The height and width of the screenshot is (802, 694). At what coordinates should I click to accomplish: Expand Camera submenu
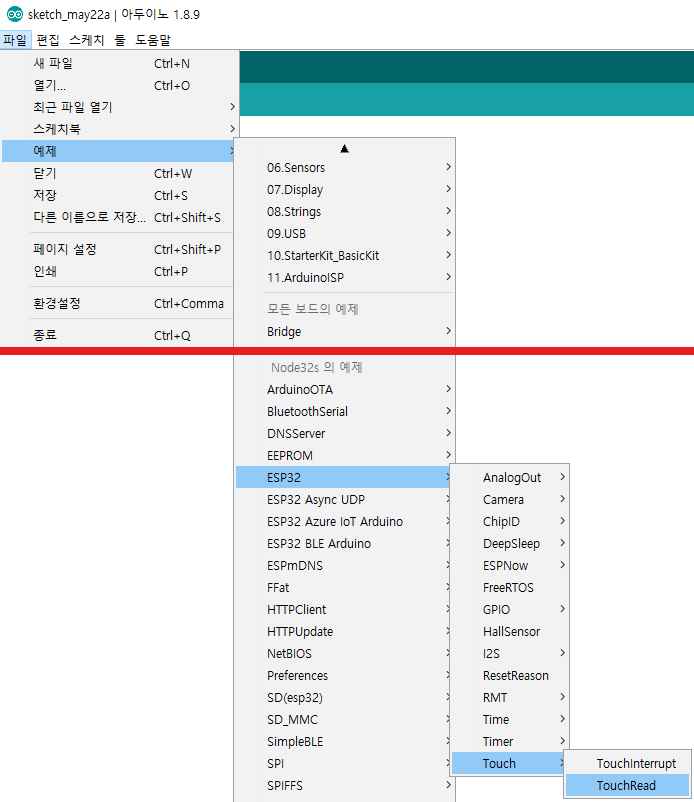click(509, 500)
